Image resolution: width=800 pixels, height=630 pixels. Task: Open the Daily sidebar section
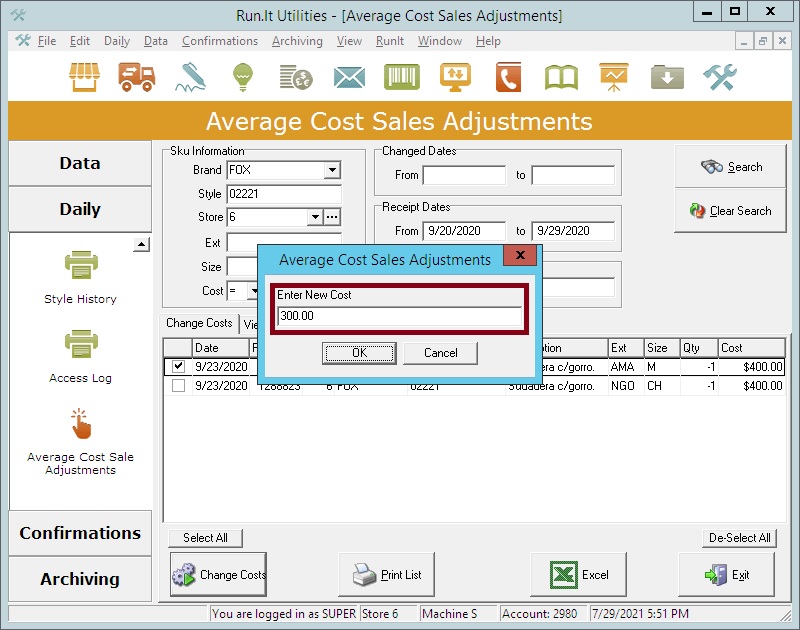(80, 209)
